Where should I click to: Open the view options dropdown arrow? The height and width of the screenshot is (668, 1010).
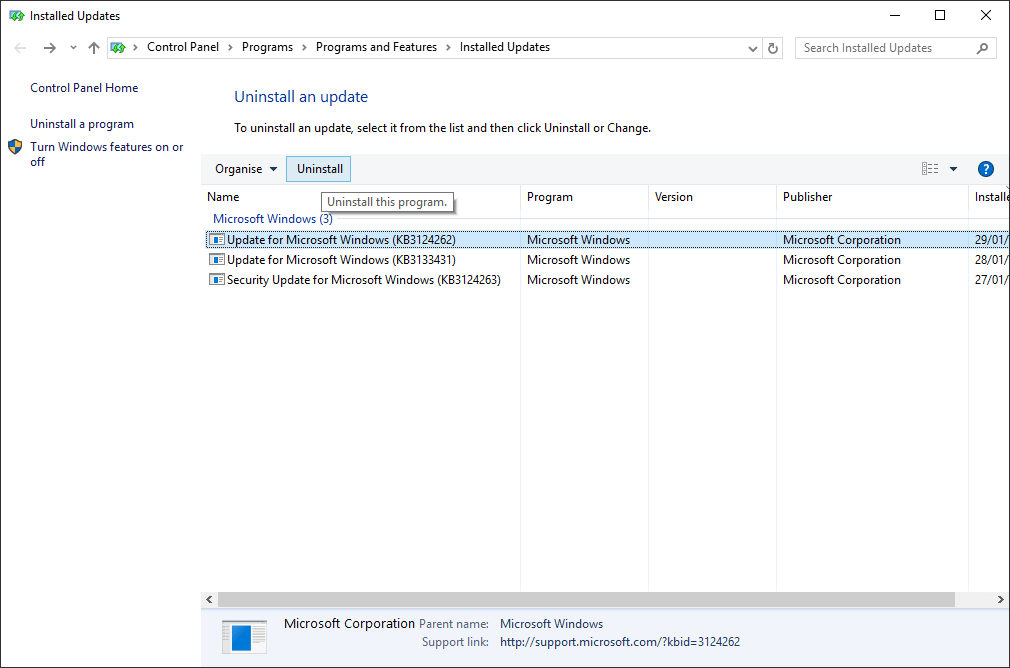point(953,169)
